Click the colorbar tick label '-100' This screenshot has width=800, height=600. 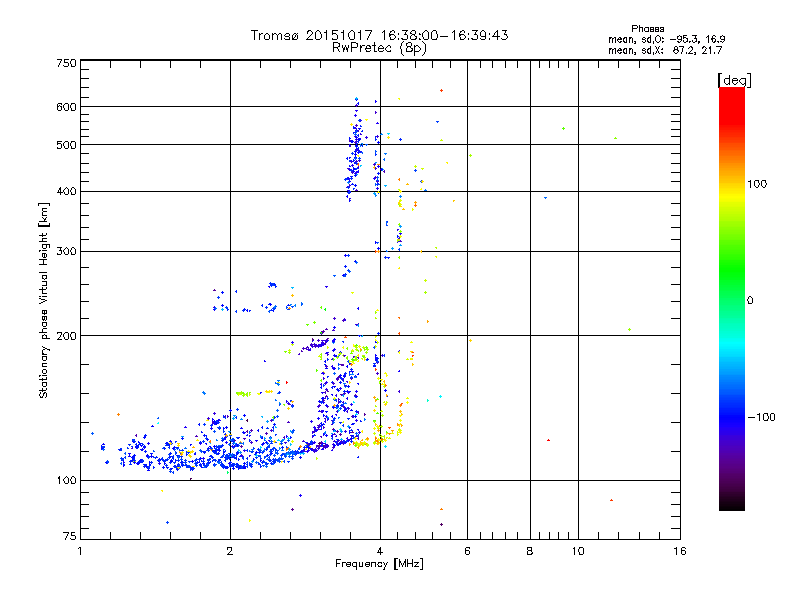761,417
